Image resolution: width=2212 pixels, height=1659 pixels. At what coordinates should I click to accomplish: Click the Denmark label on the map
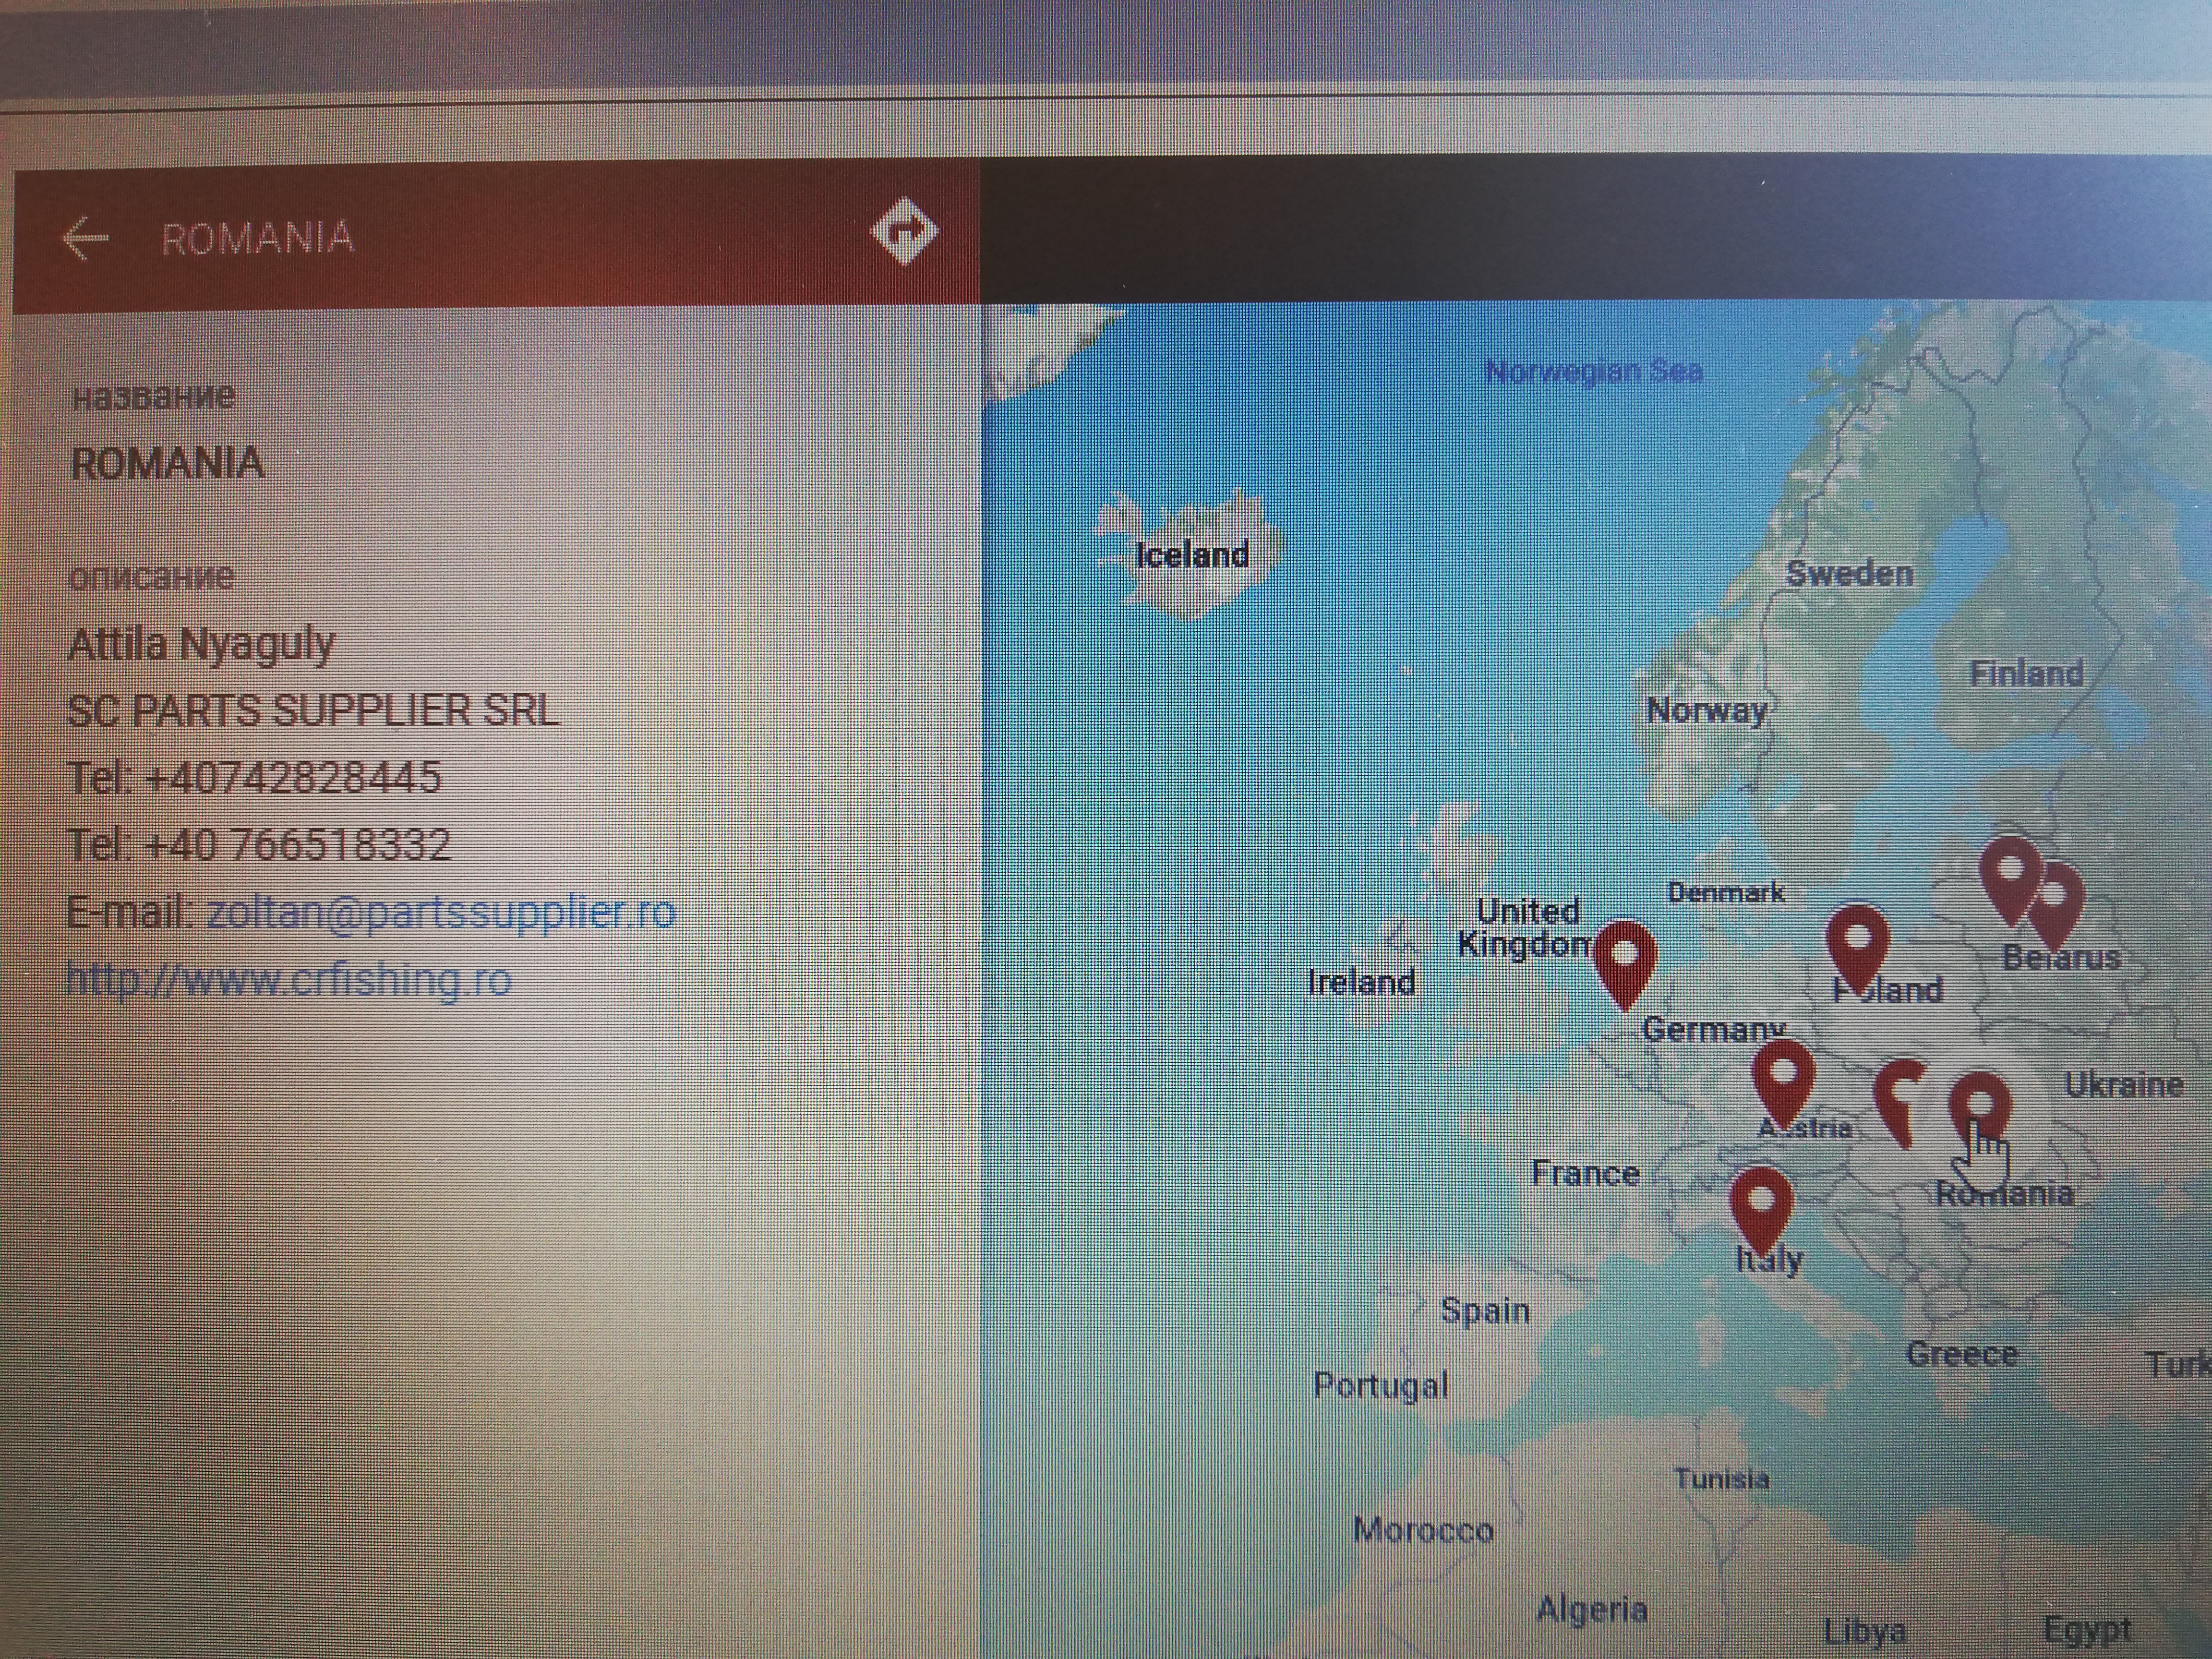pos(1726,892)
